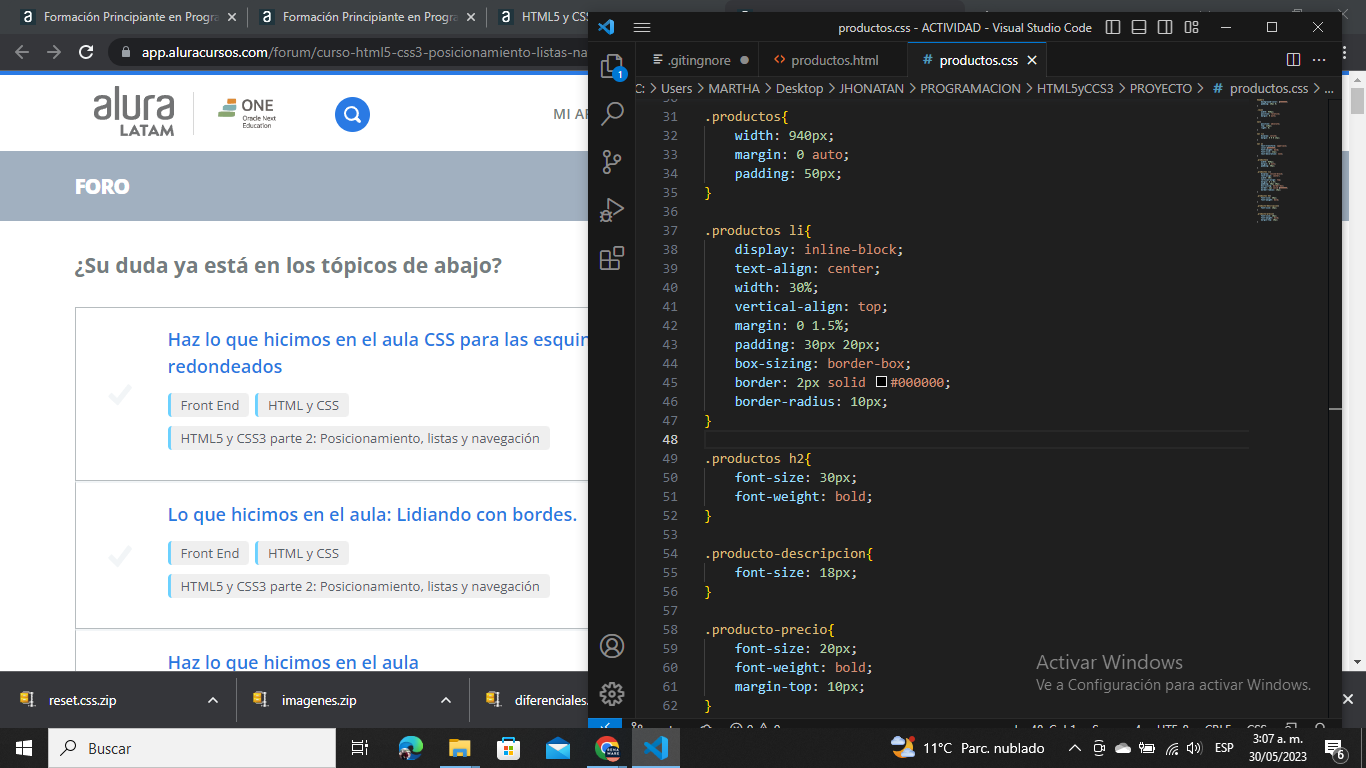Image resolution: width=1366 pixels, height=768 pixels.
Task: Click the Buscar taskbar search box
Action: click(191, 748)
